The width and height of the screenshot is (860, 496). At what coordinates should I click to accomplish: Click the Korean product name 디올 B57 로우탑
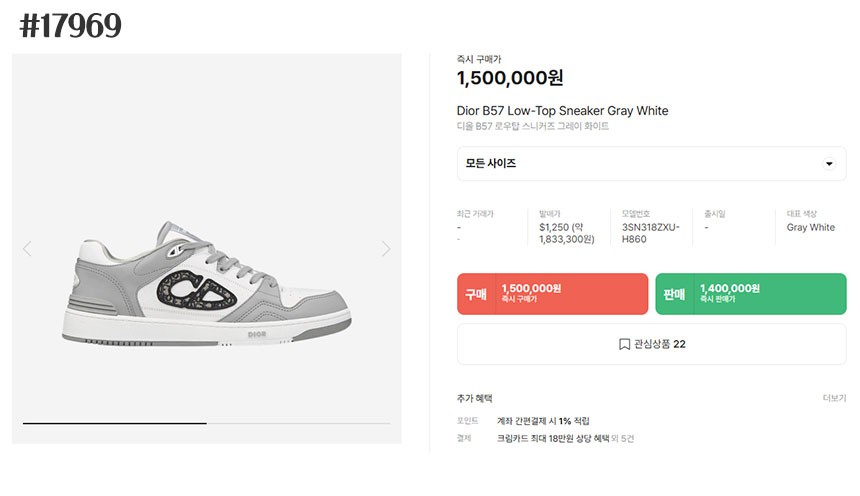[x=532, y=127]
